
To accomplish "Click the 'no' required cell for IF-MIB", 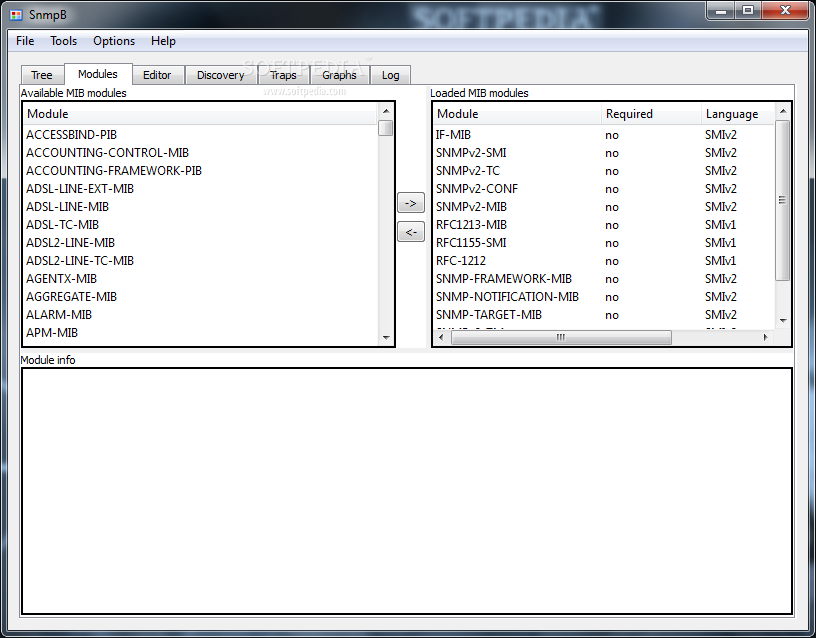I will tap(611, 135).
